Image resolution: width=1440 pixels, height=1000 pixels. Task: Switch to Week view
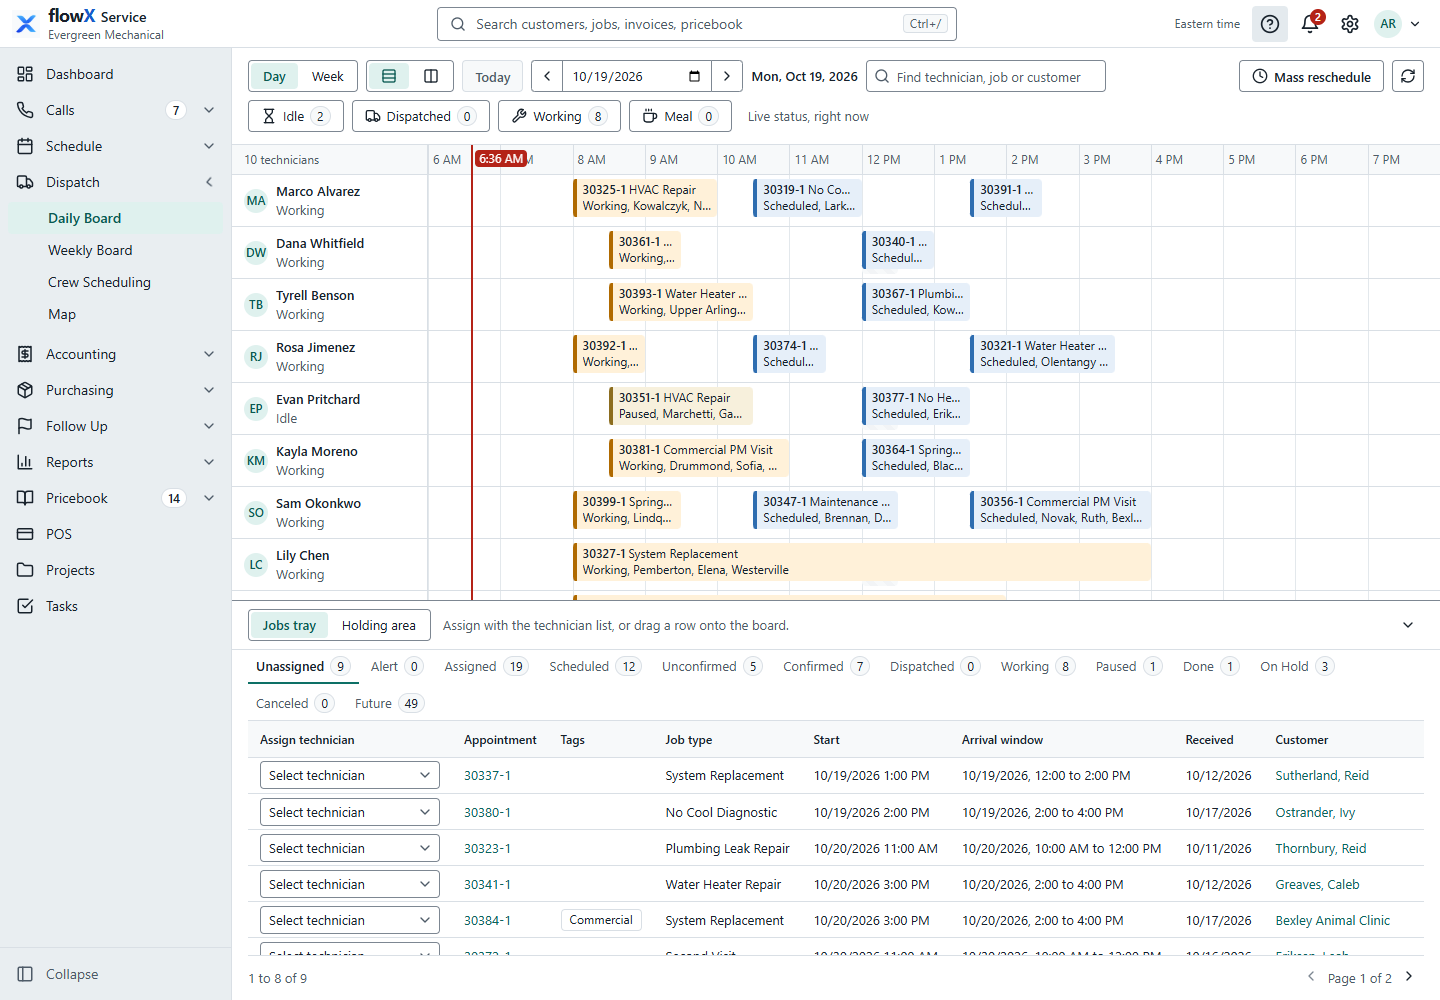(x=327, y=76)
